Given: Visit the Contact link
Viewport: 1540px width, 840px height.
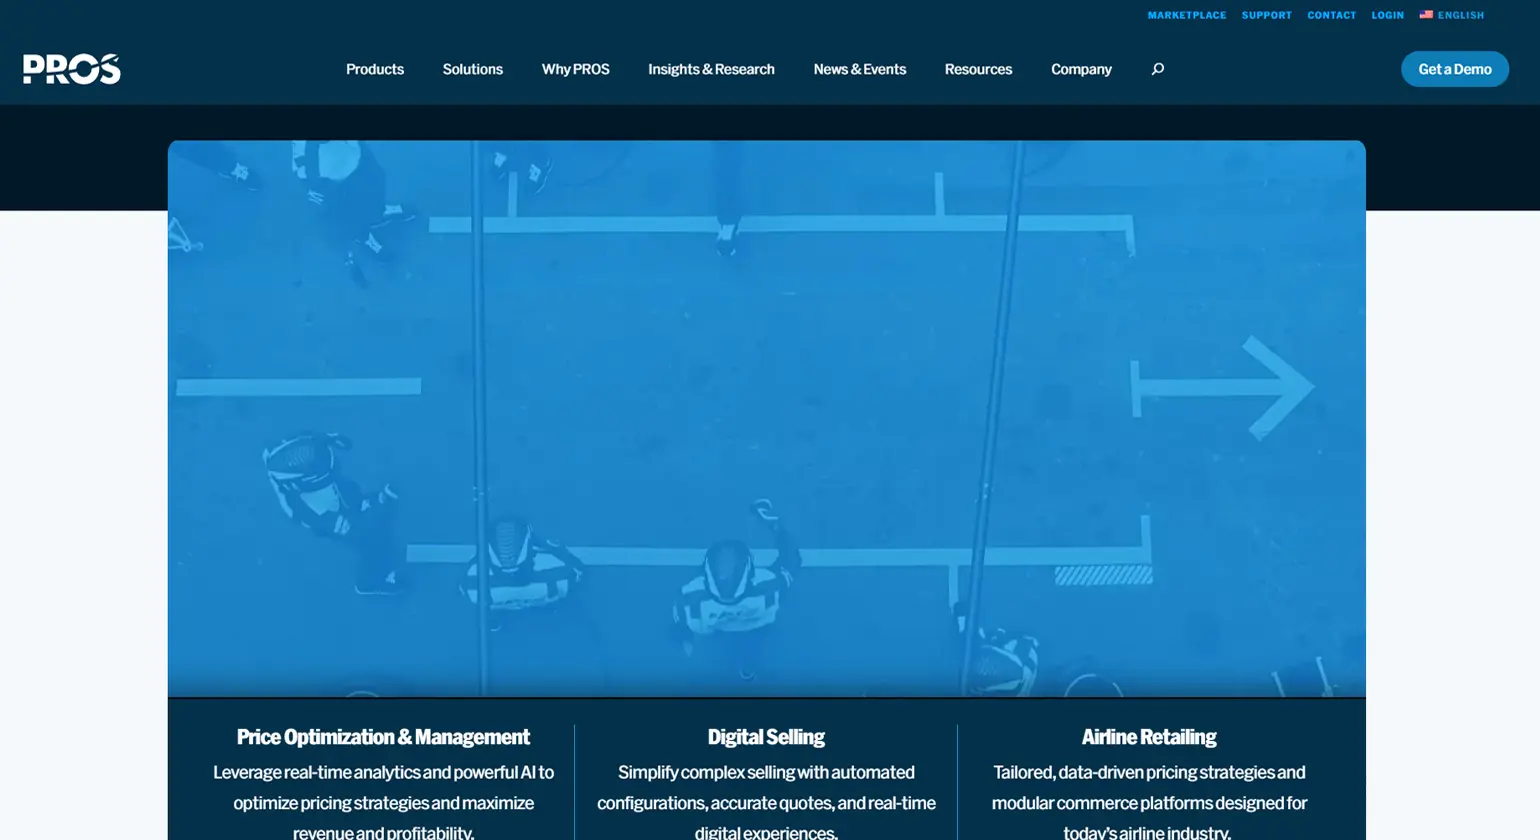Looking at the screenshot, I should point(1331,15).
